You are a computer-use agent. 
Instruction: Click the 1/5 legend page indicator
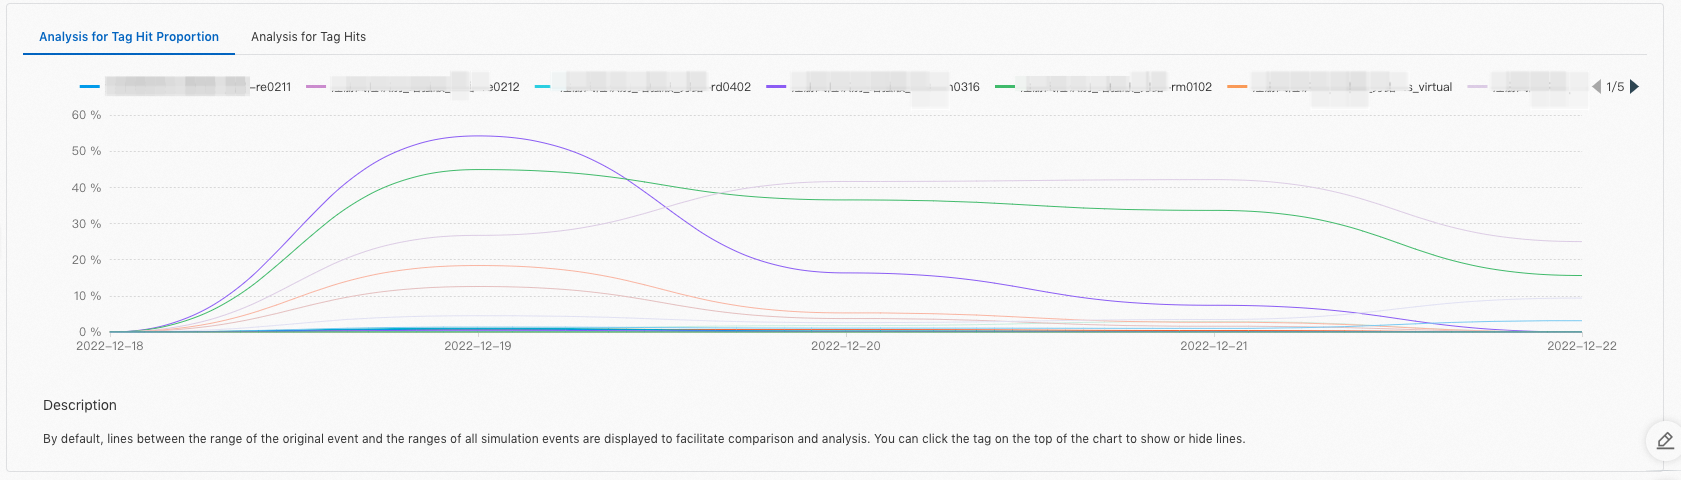coord(1615,87)
